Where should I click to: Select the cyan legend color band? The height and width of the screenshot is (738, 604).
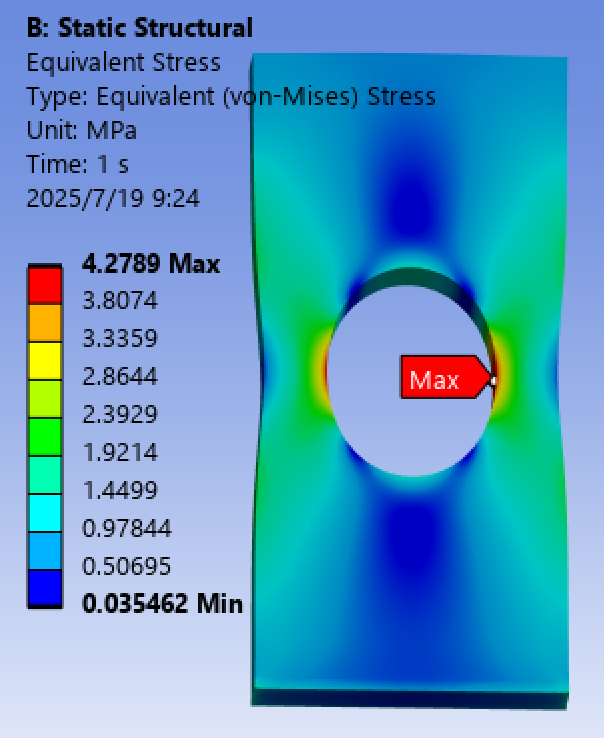(x=45, y=513)
